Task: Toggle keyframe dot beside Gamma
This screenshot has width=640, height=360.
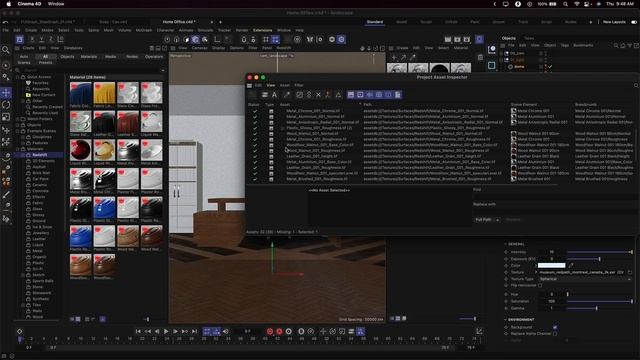Action: [x=507, y=308]
